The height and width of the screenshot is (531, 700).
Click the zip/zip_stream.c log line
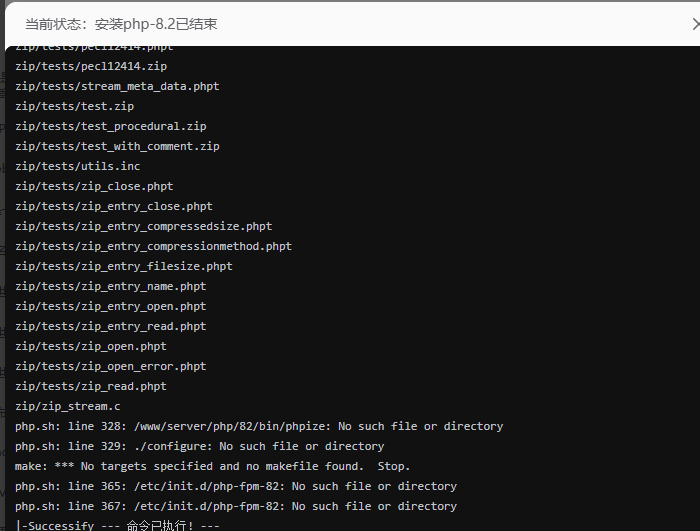click(68, 406)
